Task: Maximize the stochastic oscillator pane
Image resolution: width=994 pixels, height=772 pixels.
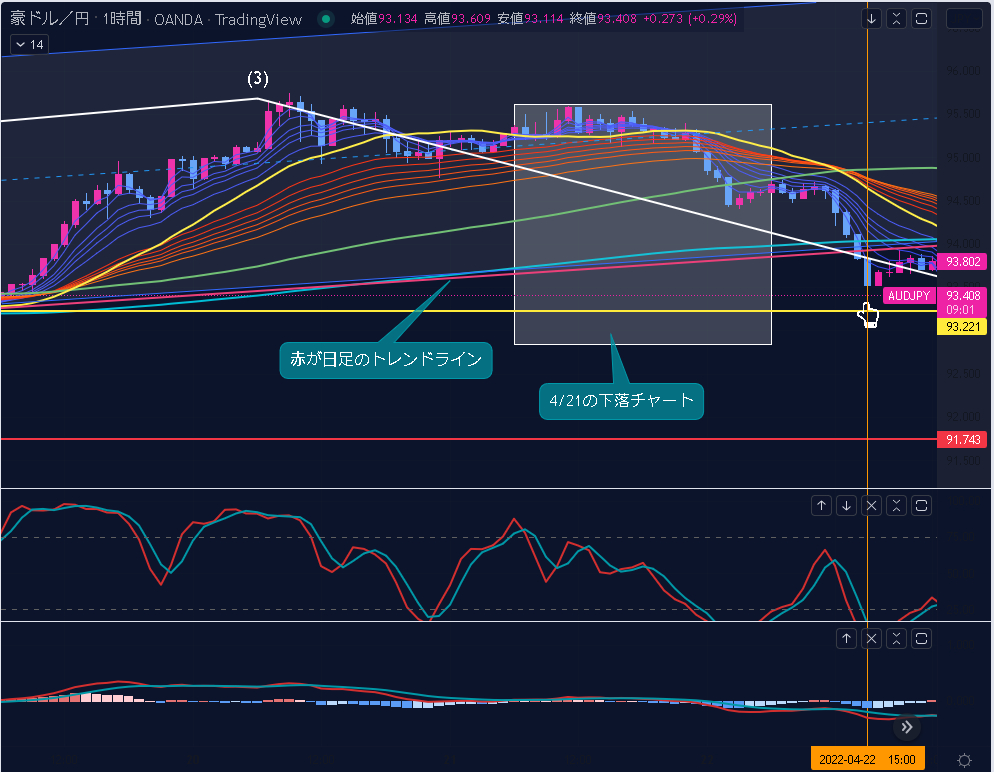Action: 922,506
